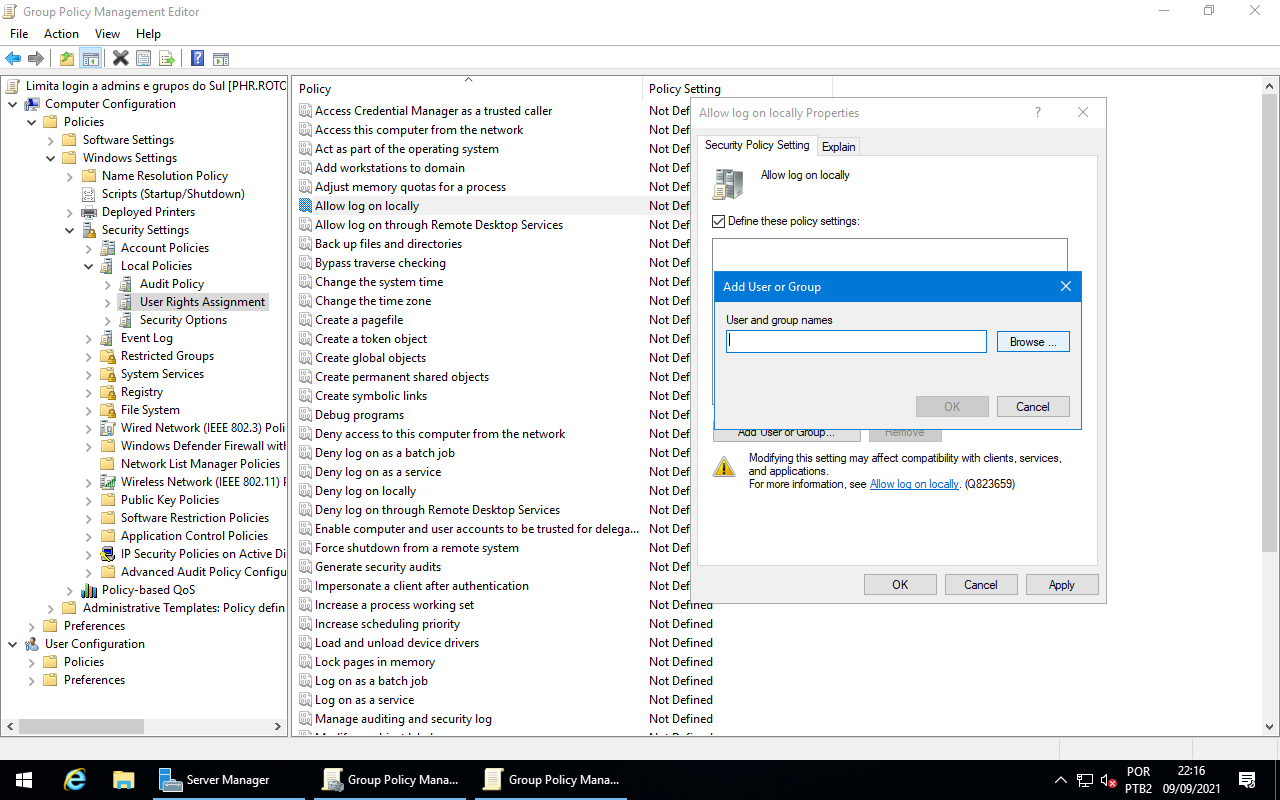The image size is (1280, 800).
Task: Cancel the Add User or Group dialog
Action: pyautogui.click(x=1032, y=407)
